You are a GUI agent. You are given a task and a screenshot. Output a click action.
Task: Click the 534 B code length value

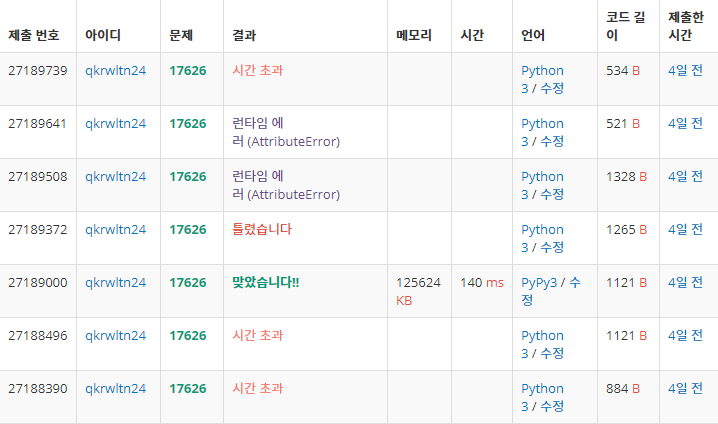tap(623, 71)
